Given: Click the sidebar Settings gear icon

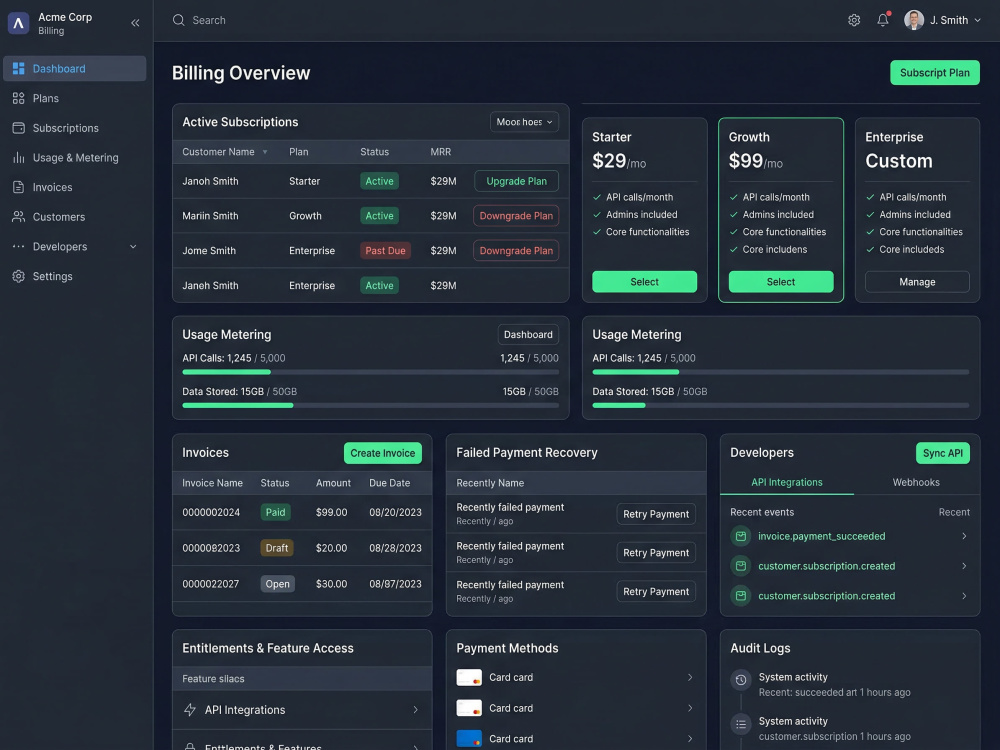Looking at the screenshot, I should tap(18, 276).
